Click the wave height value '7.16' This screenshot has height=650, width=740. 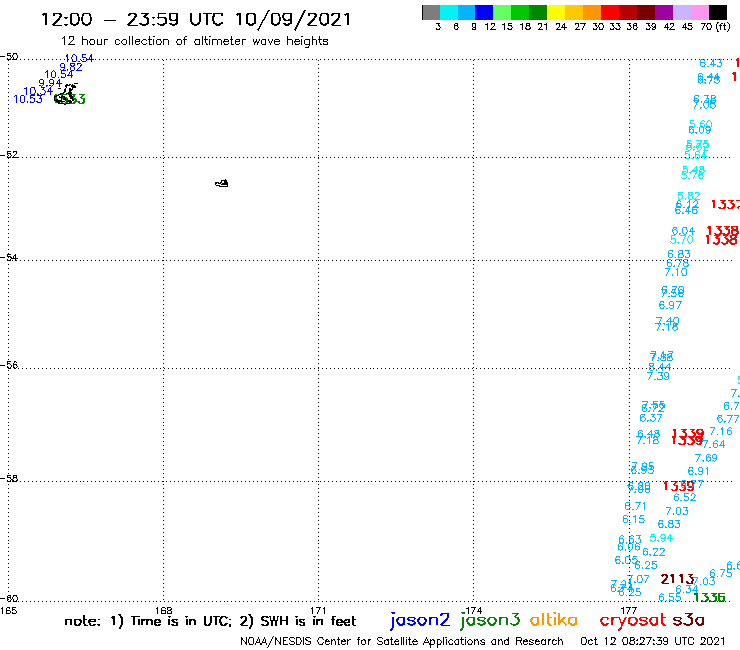721,431
